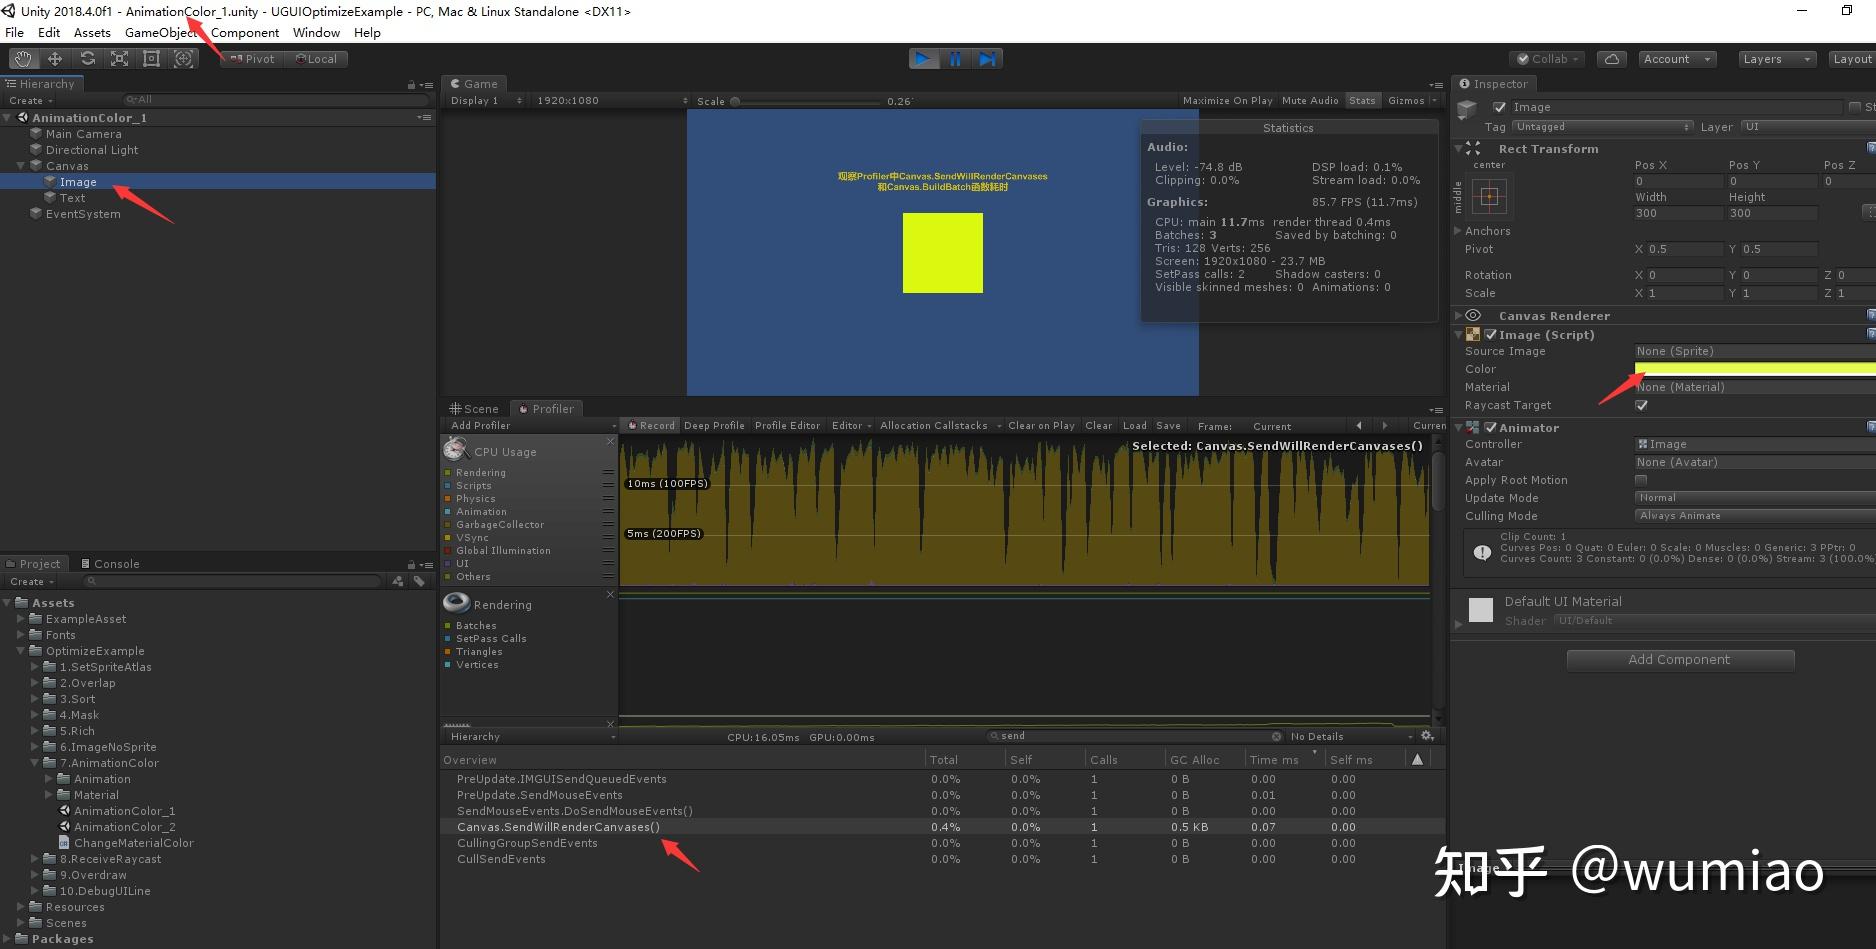
Task: Click the Step frame button
Action: coord(987,59)
